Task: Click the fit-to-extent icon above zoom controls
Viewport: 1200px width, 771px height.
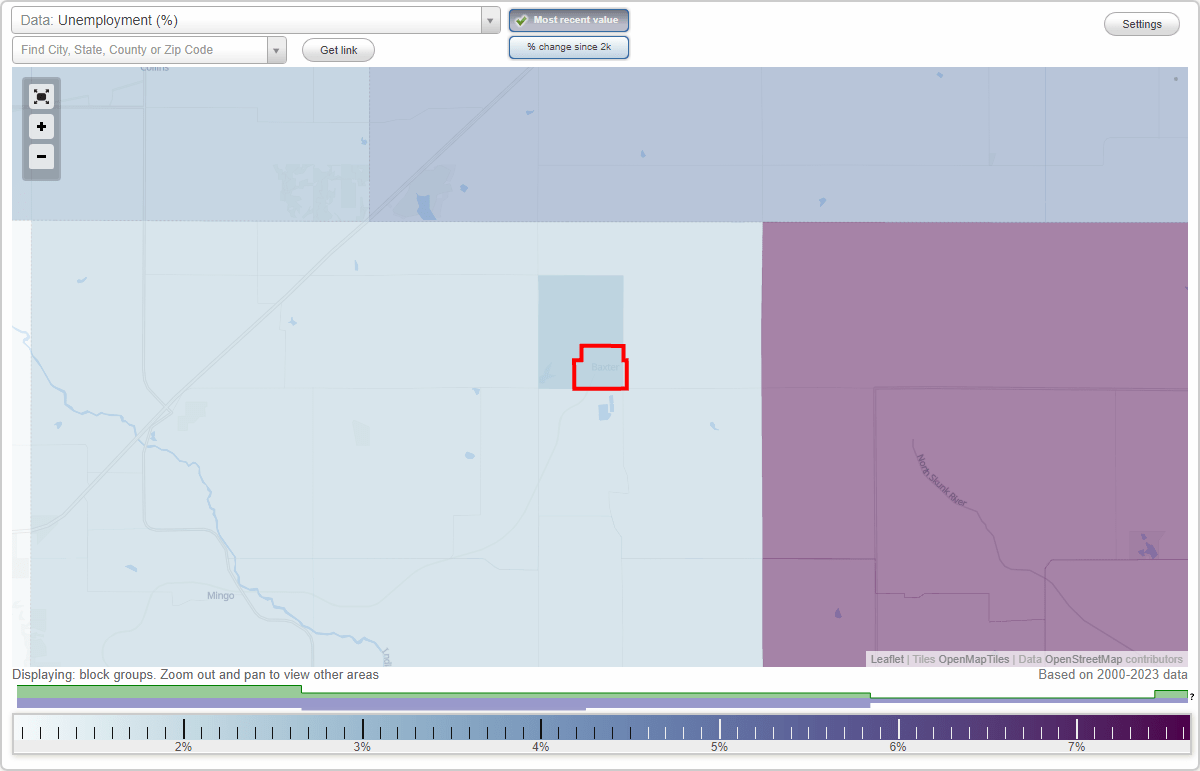Action: tap(41, 96)
